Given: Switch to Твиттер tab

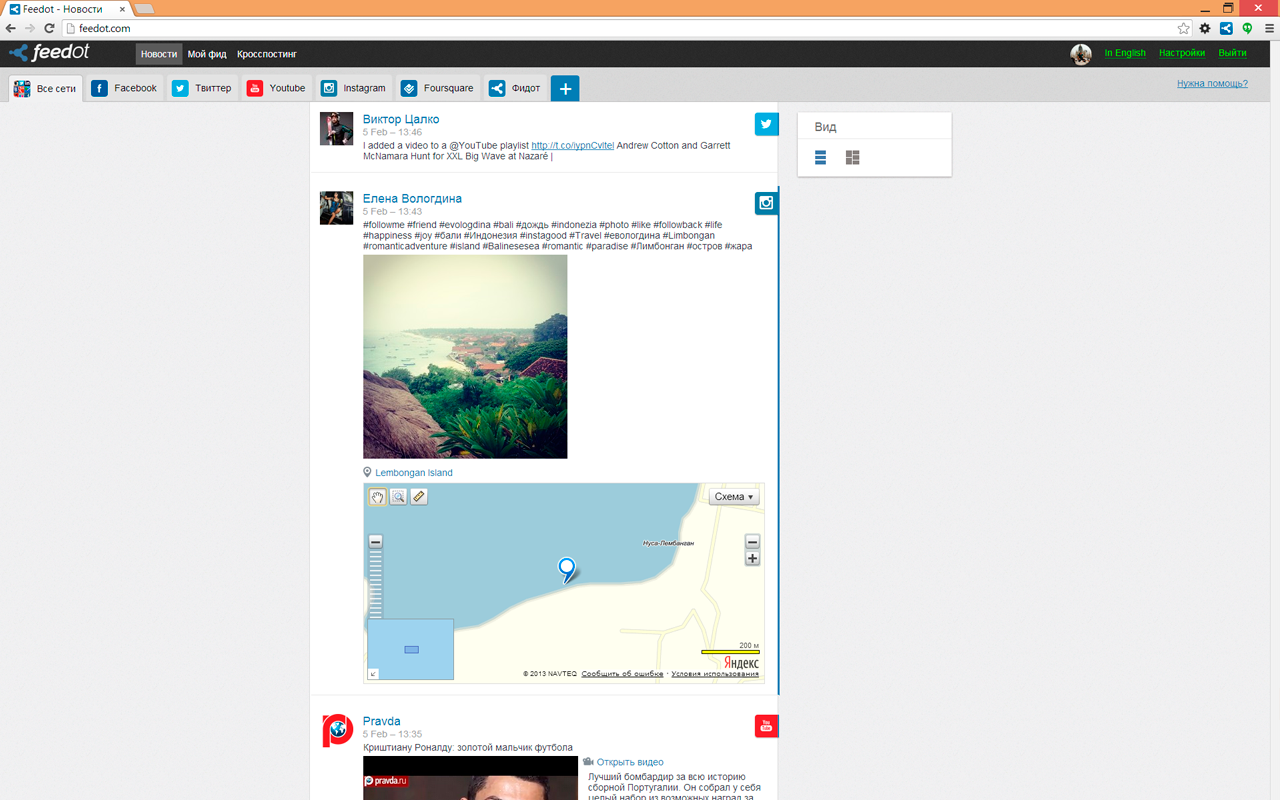Looking at the screenshot, I should click(x=201, y=88).
